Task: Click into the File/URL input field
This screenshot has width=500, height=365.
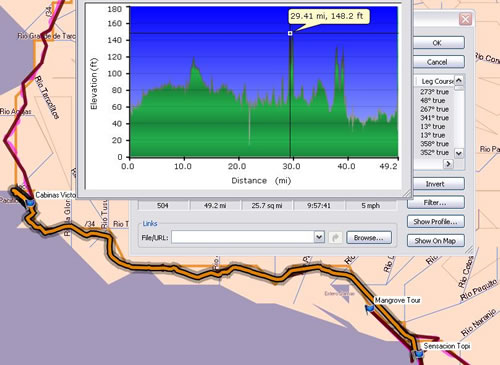Action: [x=243, y=237]
